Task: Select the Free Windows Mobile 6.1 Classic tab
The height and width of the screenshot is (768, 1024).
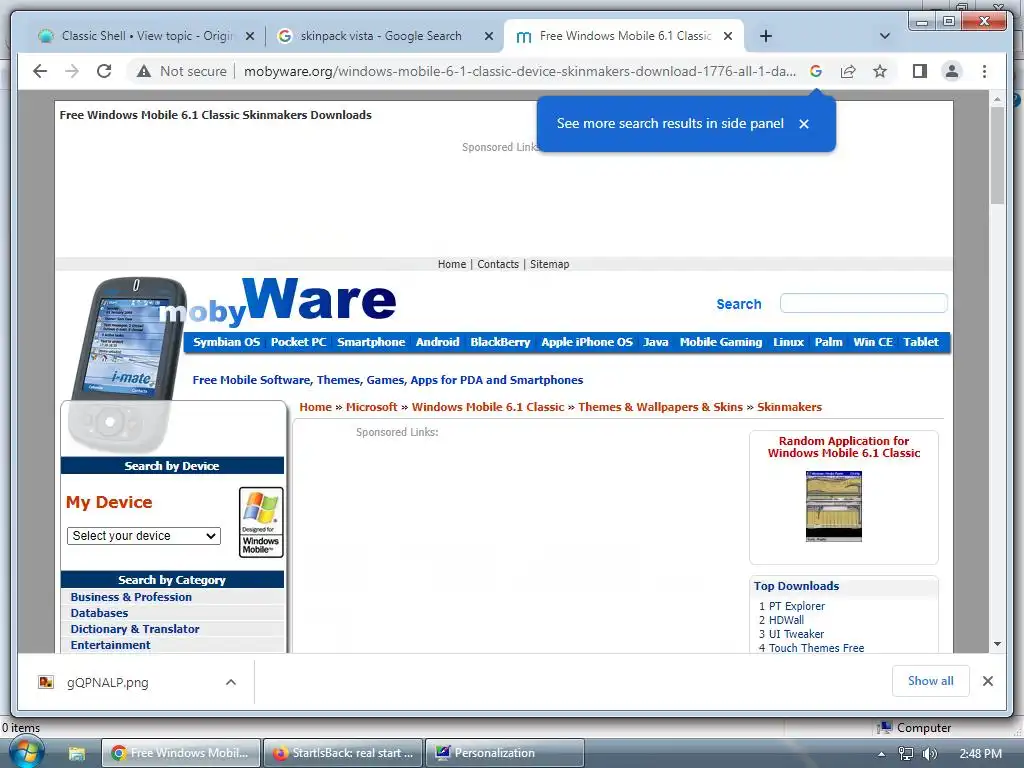Action: click(625, 36)
